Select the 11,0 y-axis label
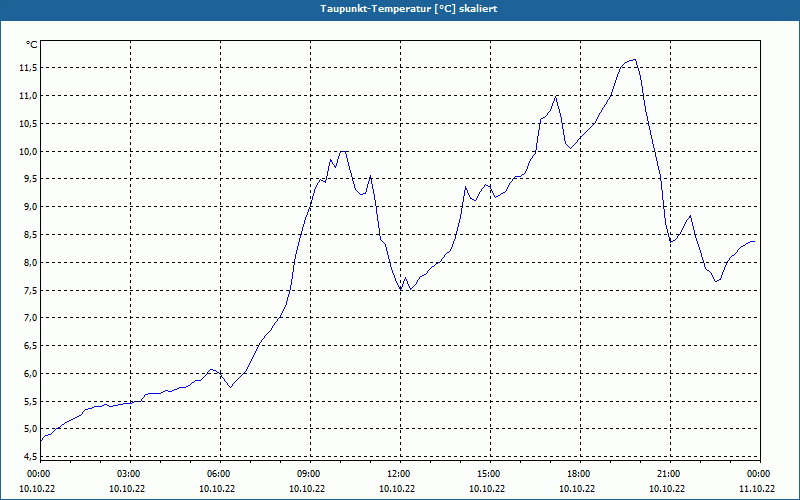The height and width of the screenshot is (500, 800). coord(28,96)
